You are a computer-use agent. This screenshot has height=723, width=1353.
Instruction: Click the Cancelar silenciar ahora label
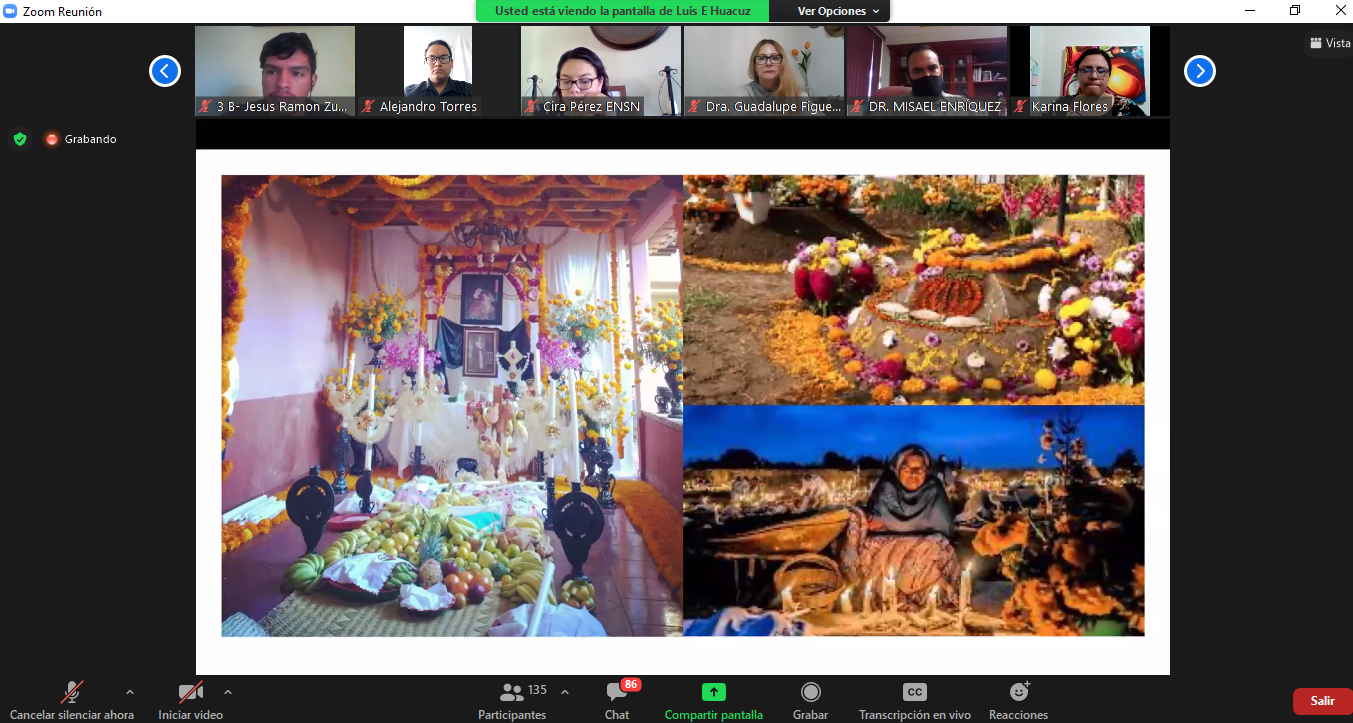[72, 715]
